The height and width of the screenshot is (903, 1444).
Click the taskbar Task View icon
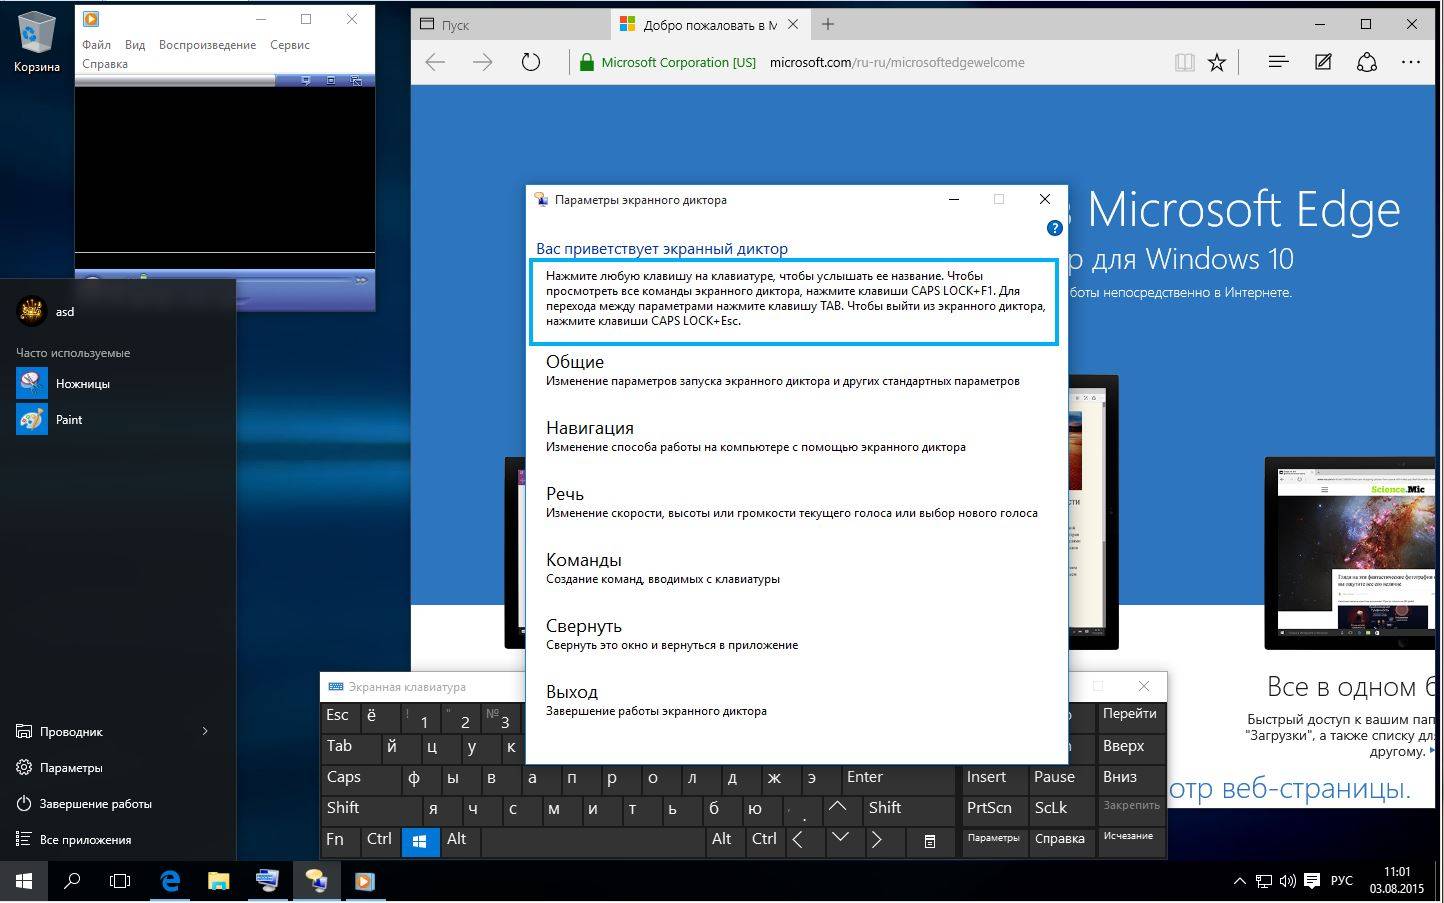pos(120,881)
